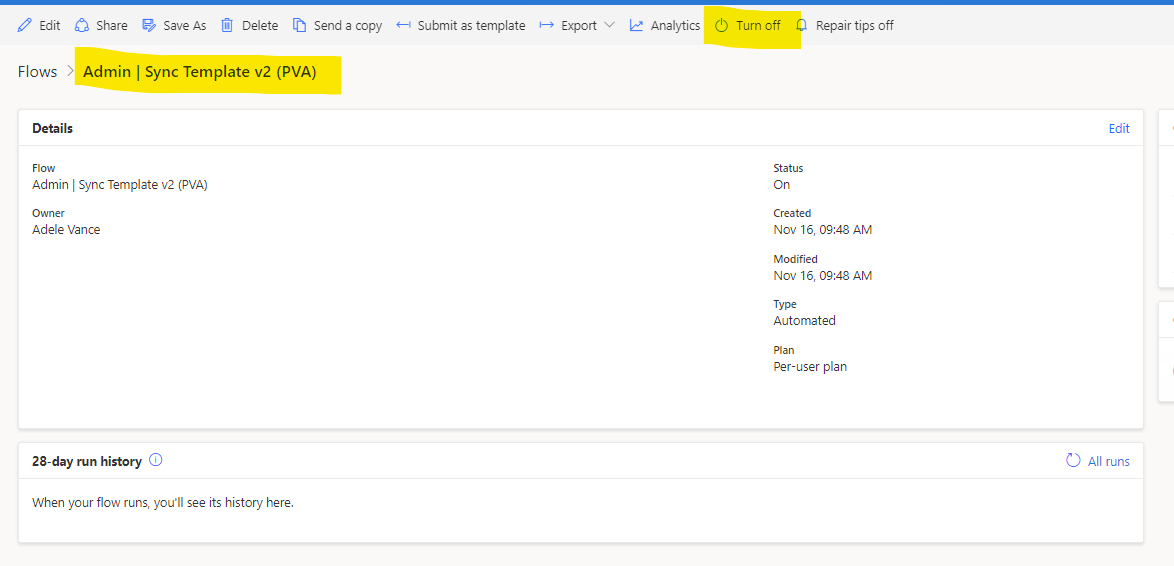Select Submit as template
Screen dimensions: 1174x566
[460, 25]
